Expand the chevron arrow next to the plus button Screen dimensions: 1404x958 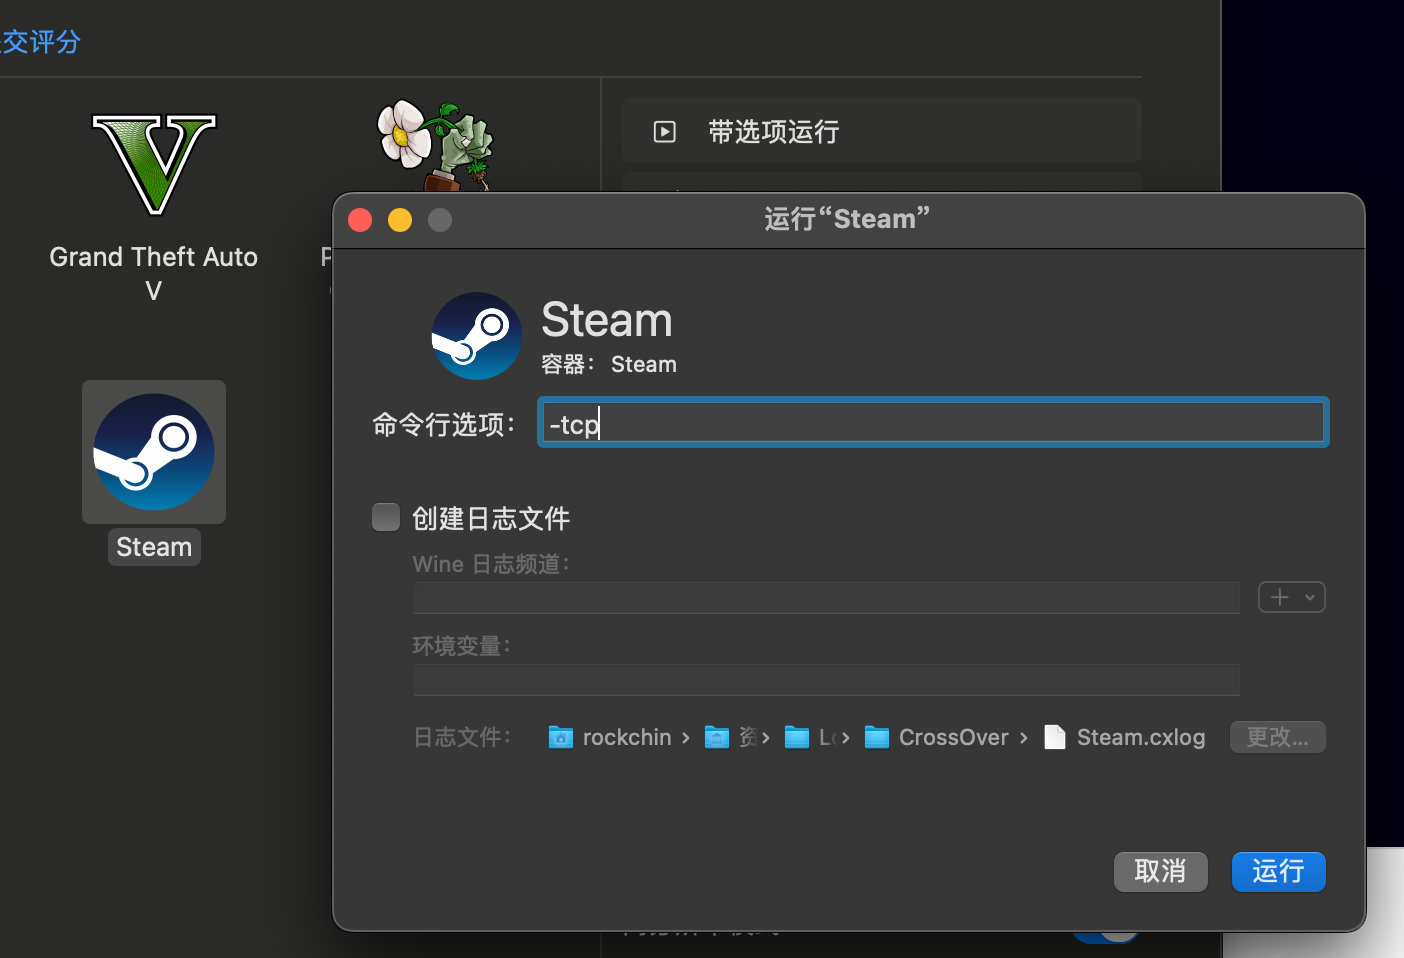[x=1310, y=597]
